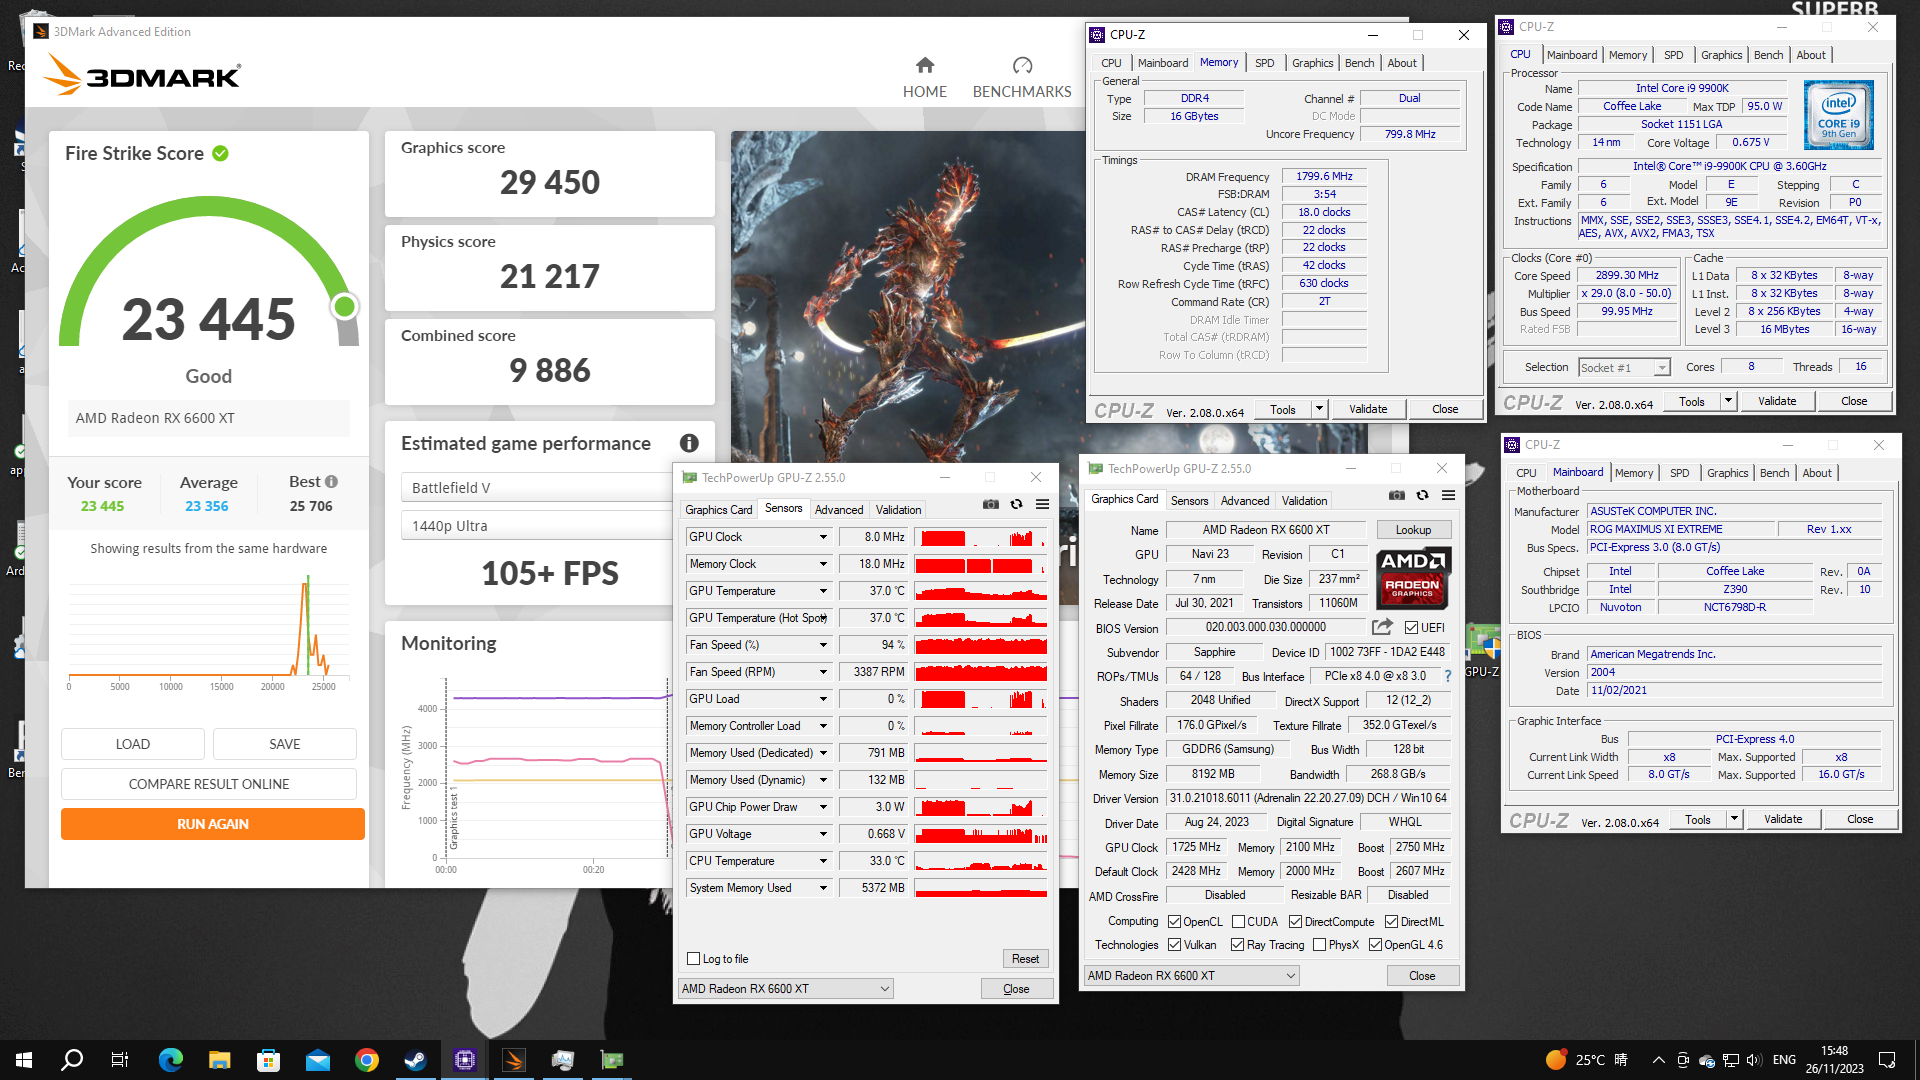Open the 3DMark BENCHMARKS gauge icon

coord(1022,66)
